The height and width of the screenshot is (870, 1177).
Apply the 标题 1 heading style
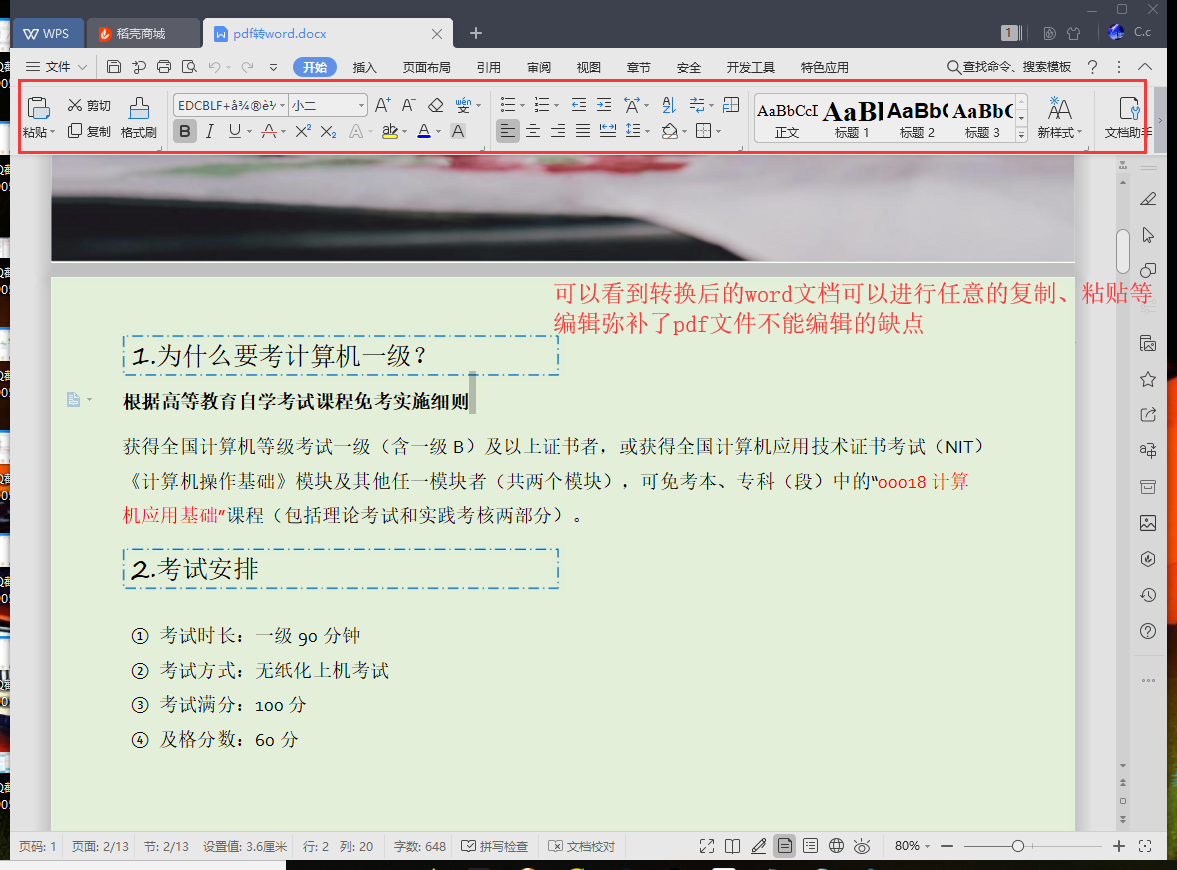[852, 117]
